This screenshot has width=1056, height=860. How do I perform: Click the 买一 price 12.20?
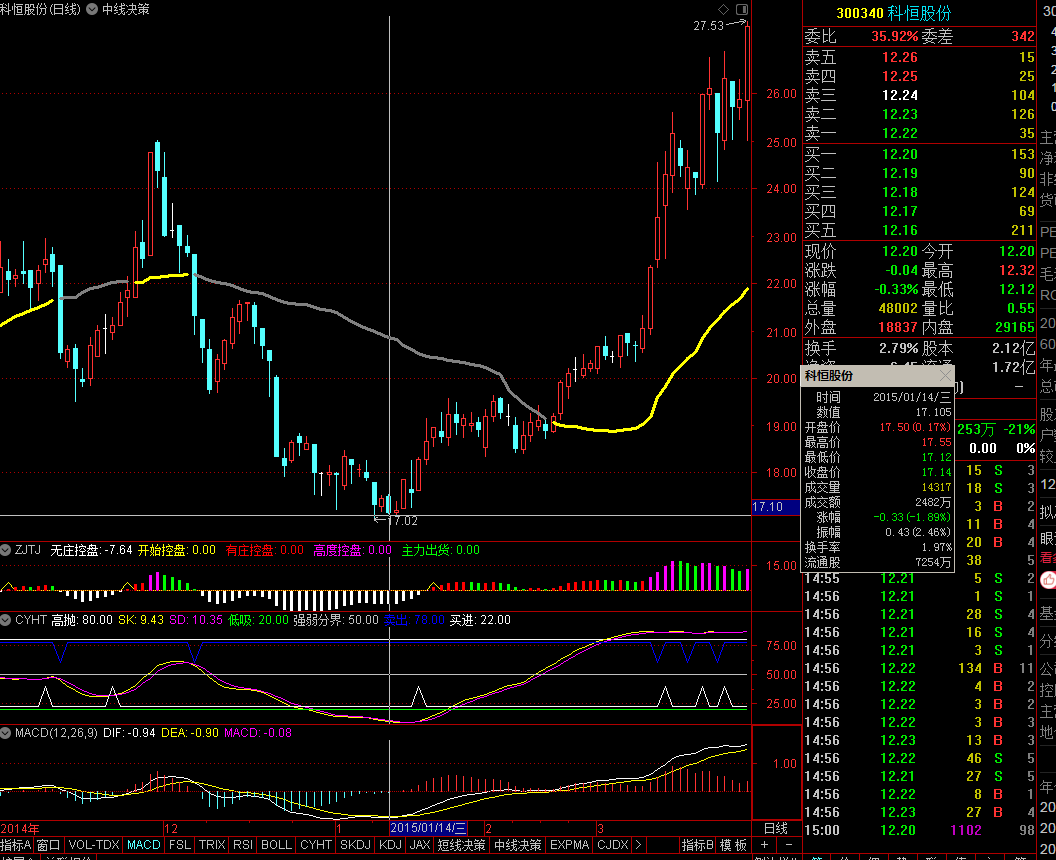point(900,154)
